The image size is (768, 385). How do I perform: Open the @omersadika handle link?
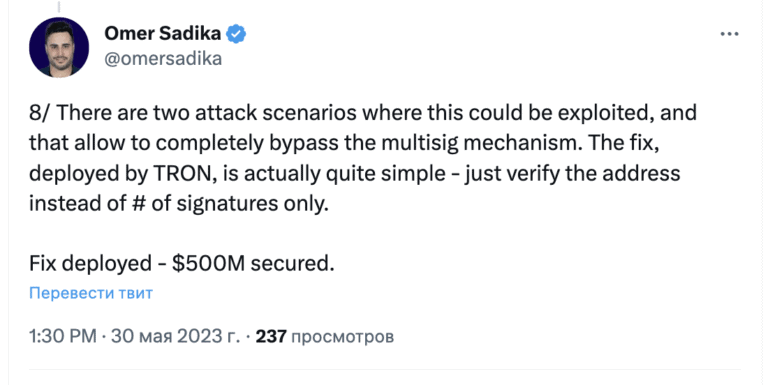pos(163,58)
